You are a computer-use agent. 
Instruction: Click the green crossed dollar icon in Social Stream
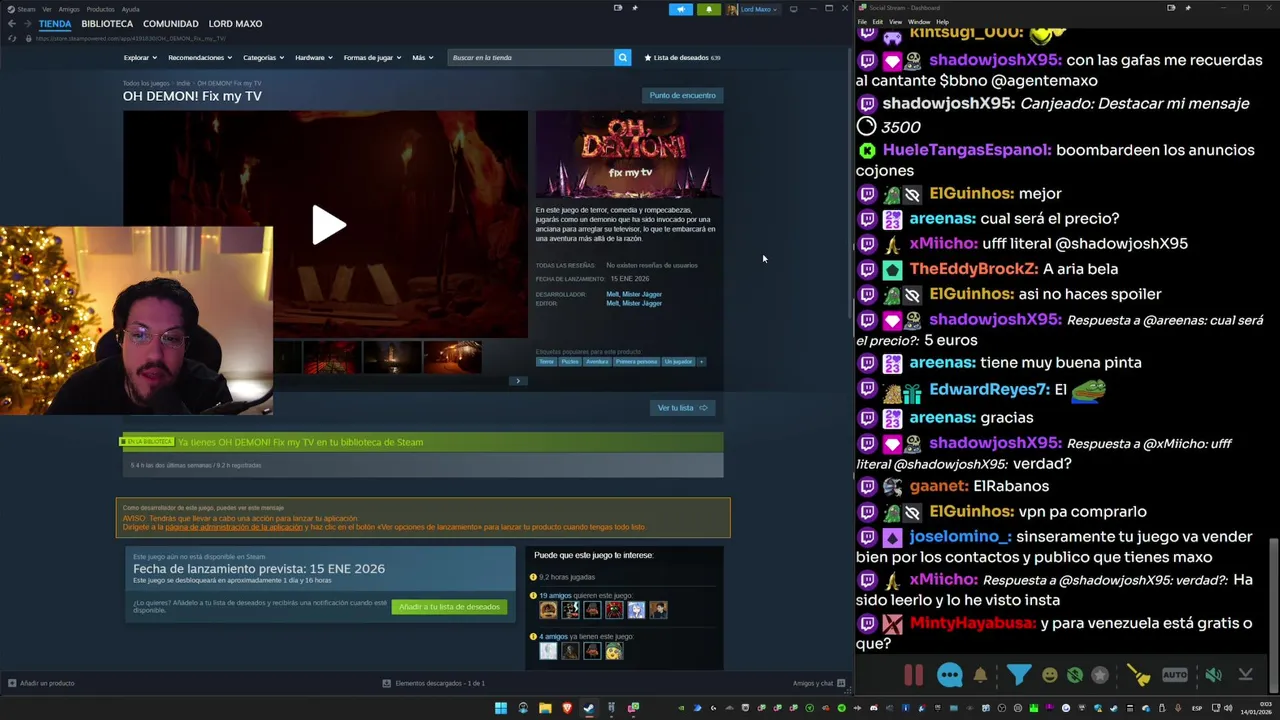tap(1074, 675)
